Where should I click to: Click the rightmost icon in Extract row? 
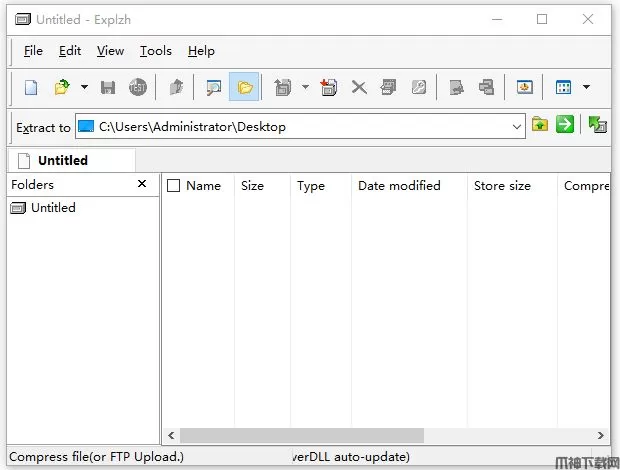598,125
